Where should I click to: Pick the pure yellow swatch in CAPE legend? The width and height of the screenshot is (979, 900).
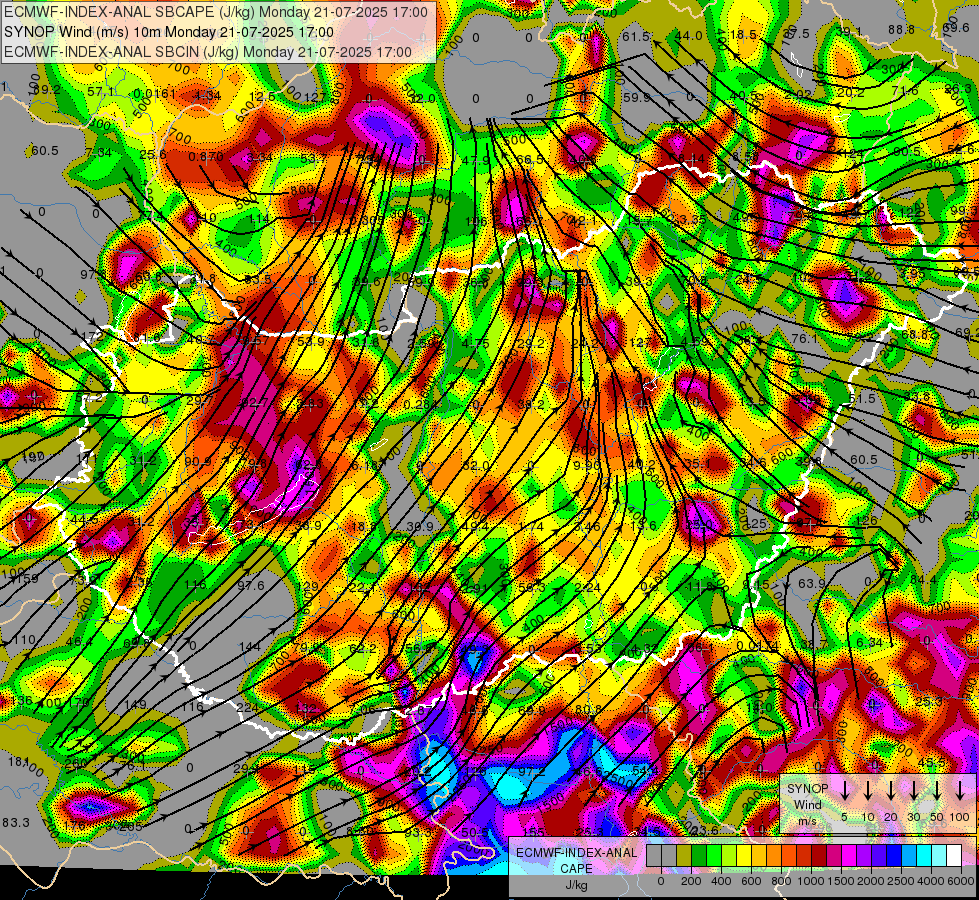click(x=744, y=855)
